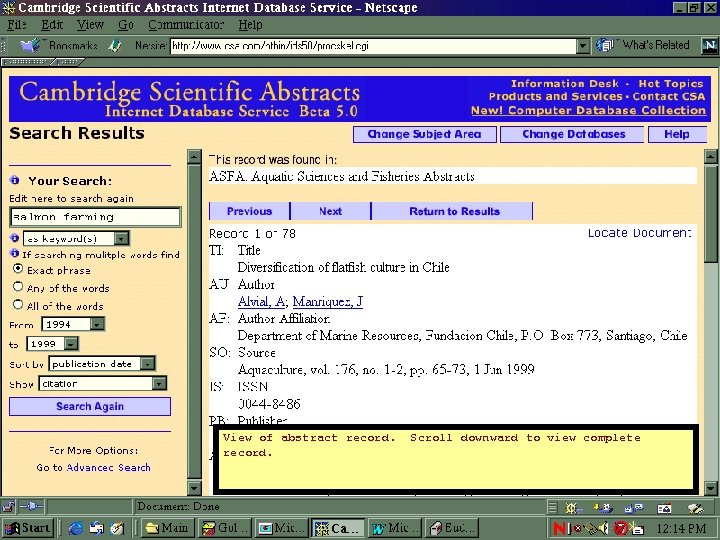The width and height of the screenshot is (720, 540).
Task: Click the Locate Document link
Action: click(x=640, y=233)
